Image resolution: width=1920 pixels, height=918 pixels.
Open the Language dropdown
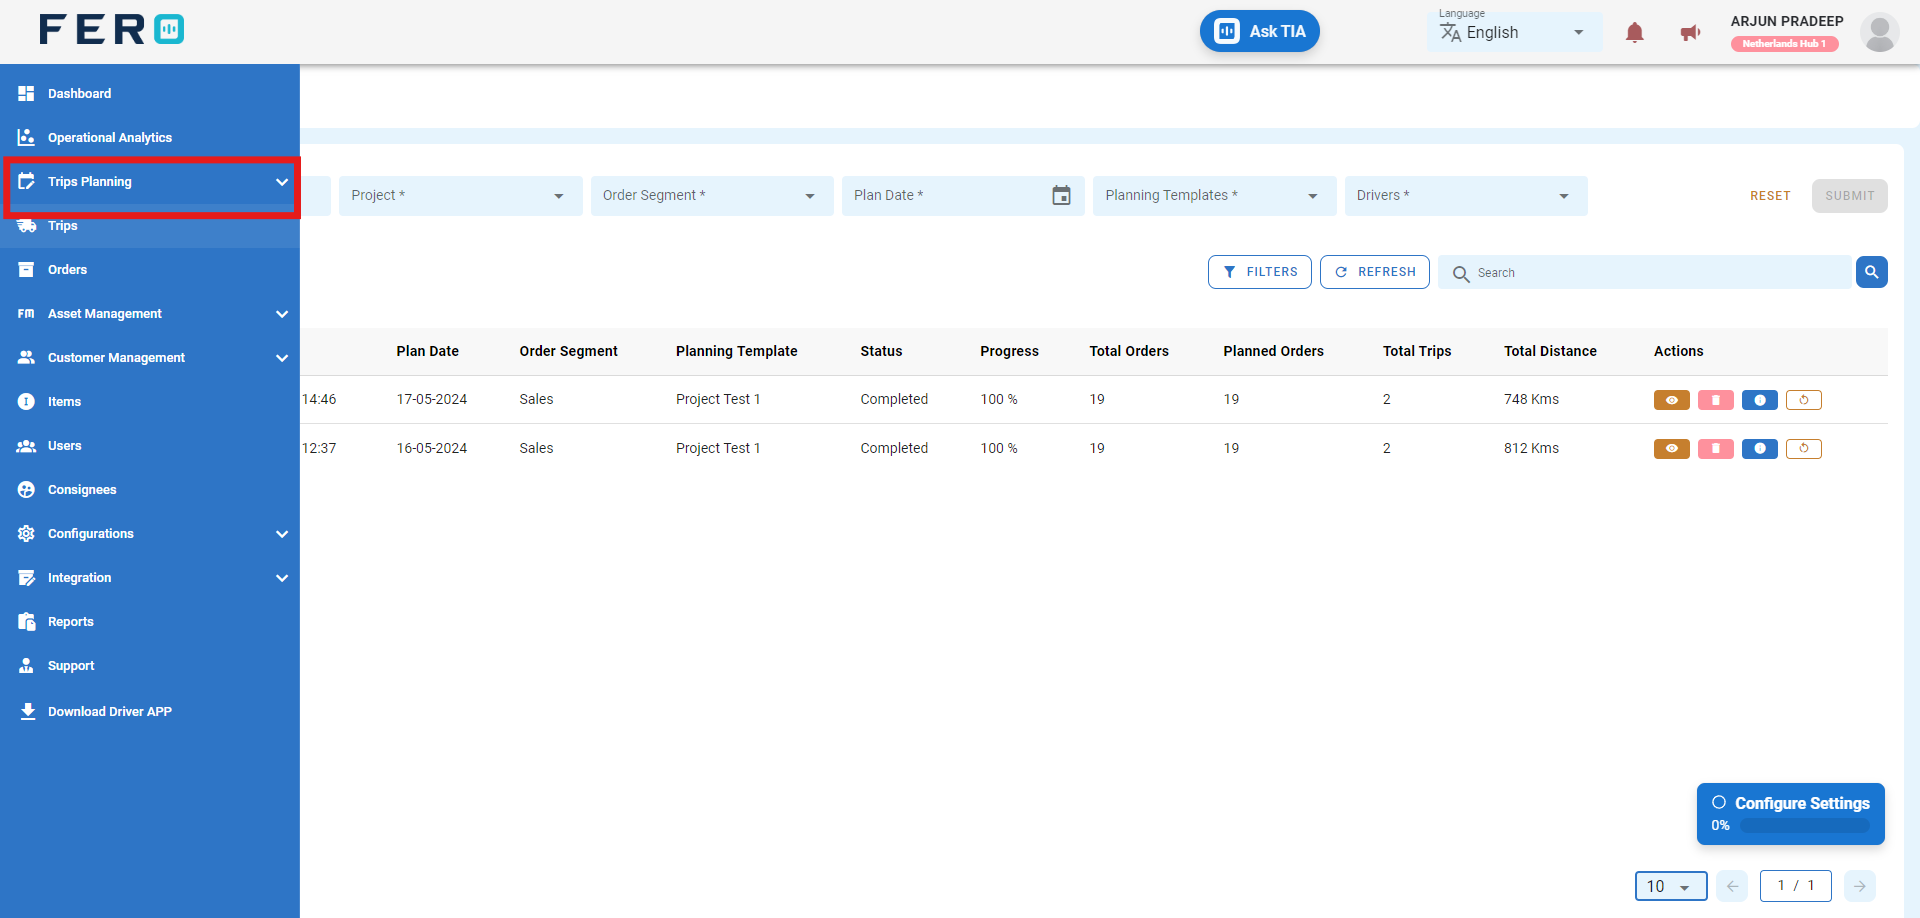(1514, 32)
